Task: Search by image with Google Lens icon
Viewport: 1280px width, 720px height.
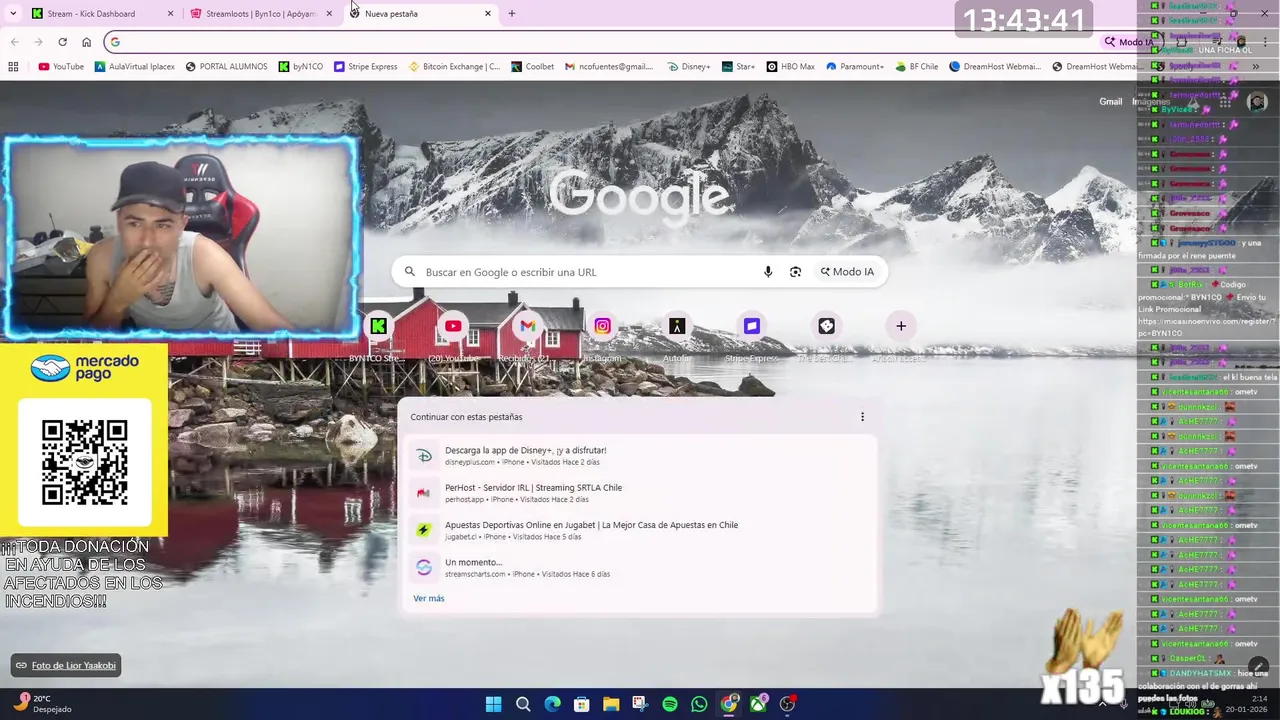Action: 795,272
